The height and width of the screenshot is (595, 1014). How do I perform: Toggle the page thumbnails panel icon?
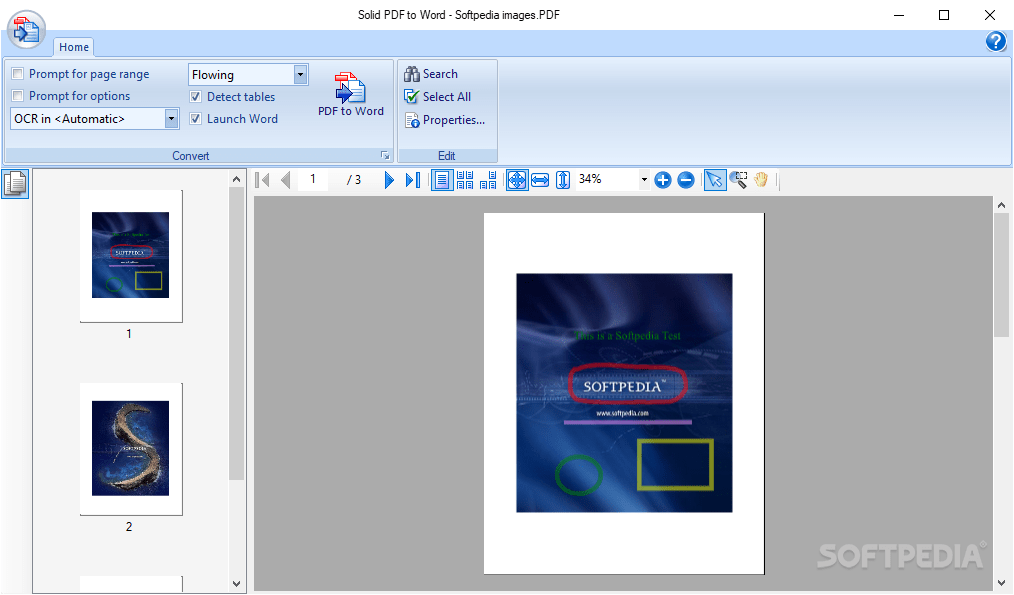pos(15,184)
